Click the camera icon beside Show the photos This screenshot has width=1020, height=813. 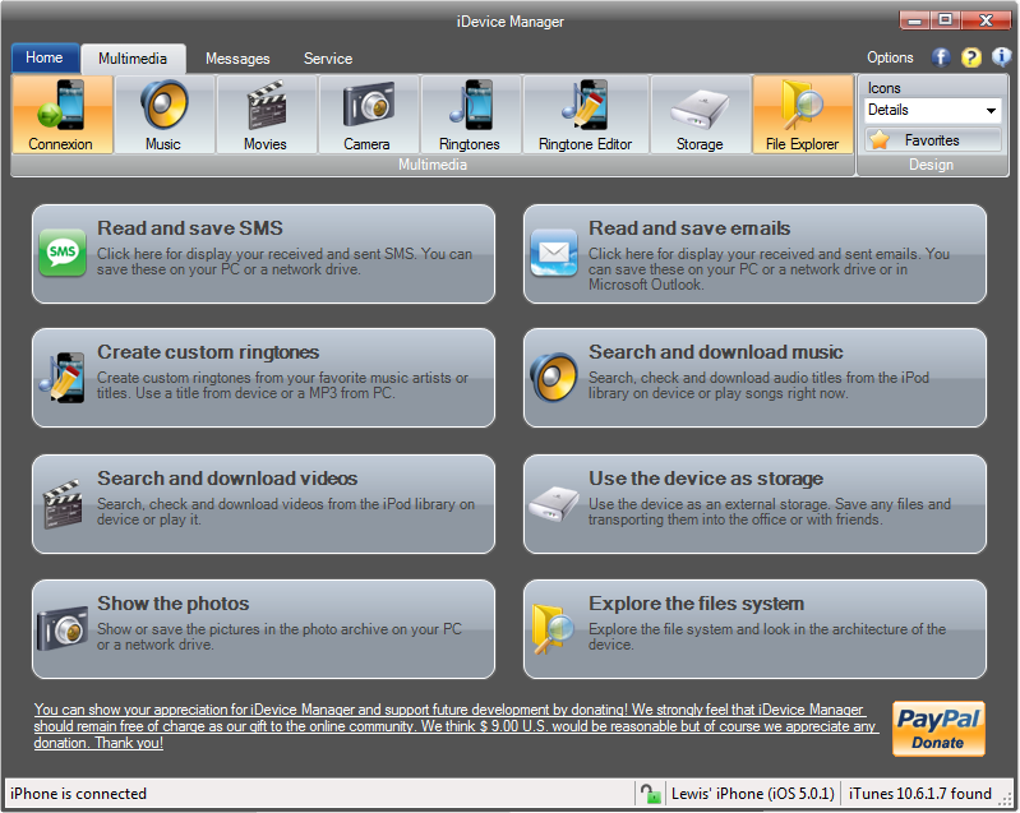click(x=62, y=629)
